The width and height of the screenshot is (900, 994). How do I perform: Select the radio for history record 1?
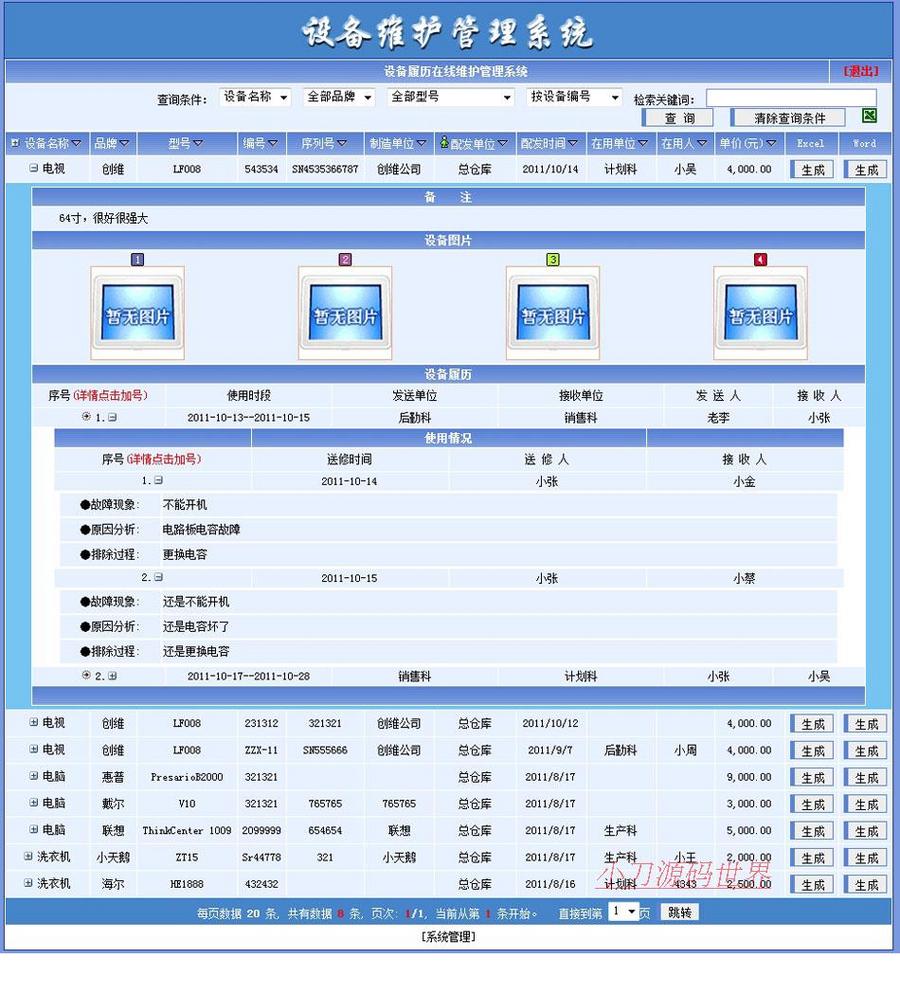[86, 416]
